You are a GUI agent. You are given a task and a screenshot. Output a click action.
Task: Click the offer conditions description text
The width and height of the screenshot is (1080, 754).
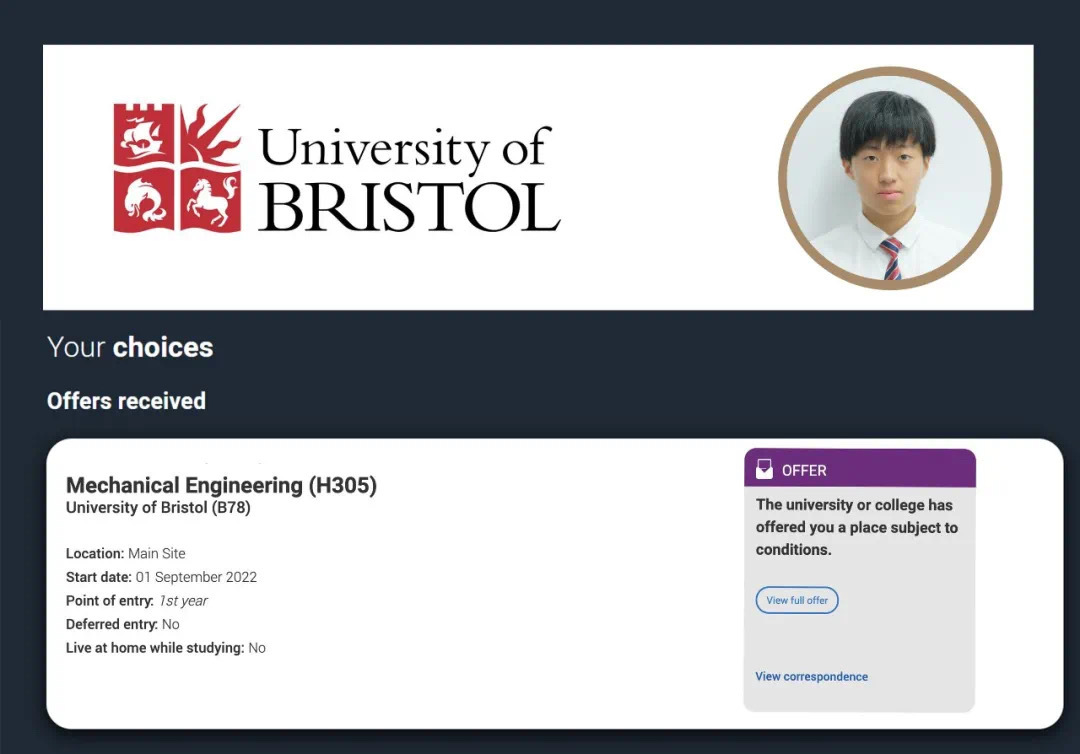coord(857,527)
